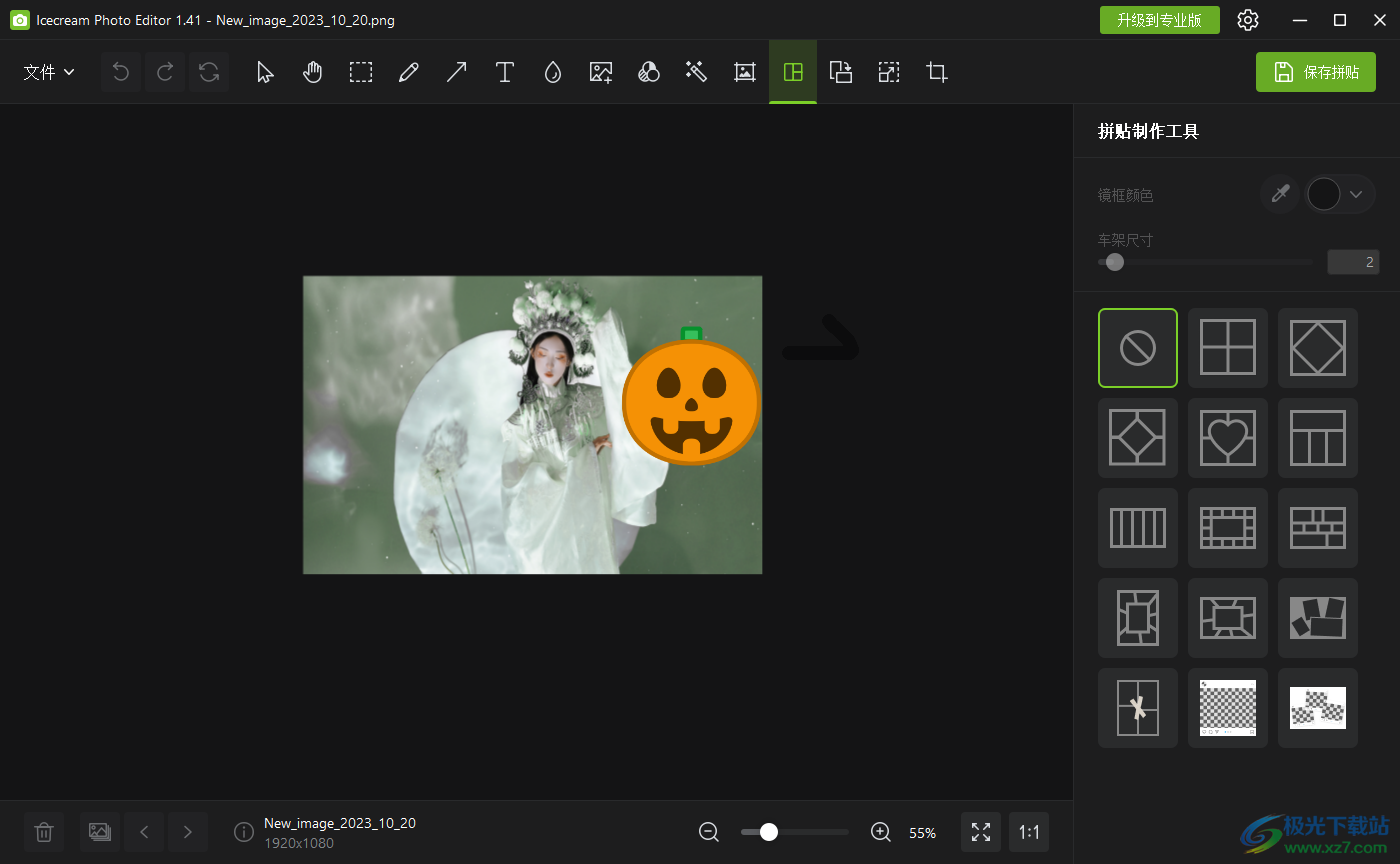Screen dimensions: 1400x864
Task: Open the rotate image tool
Action: coord(841,72)
